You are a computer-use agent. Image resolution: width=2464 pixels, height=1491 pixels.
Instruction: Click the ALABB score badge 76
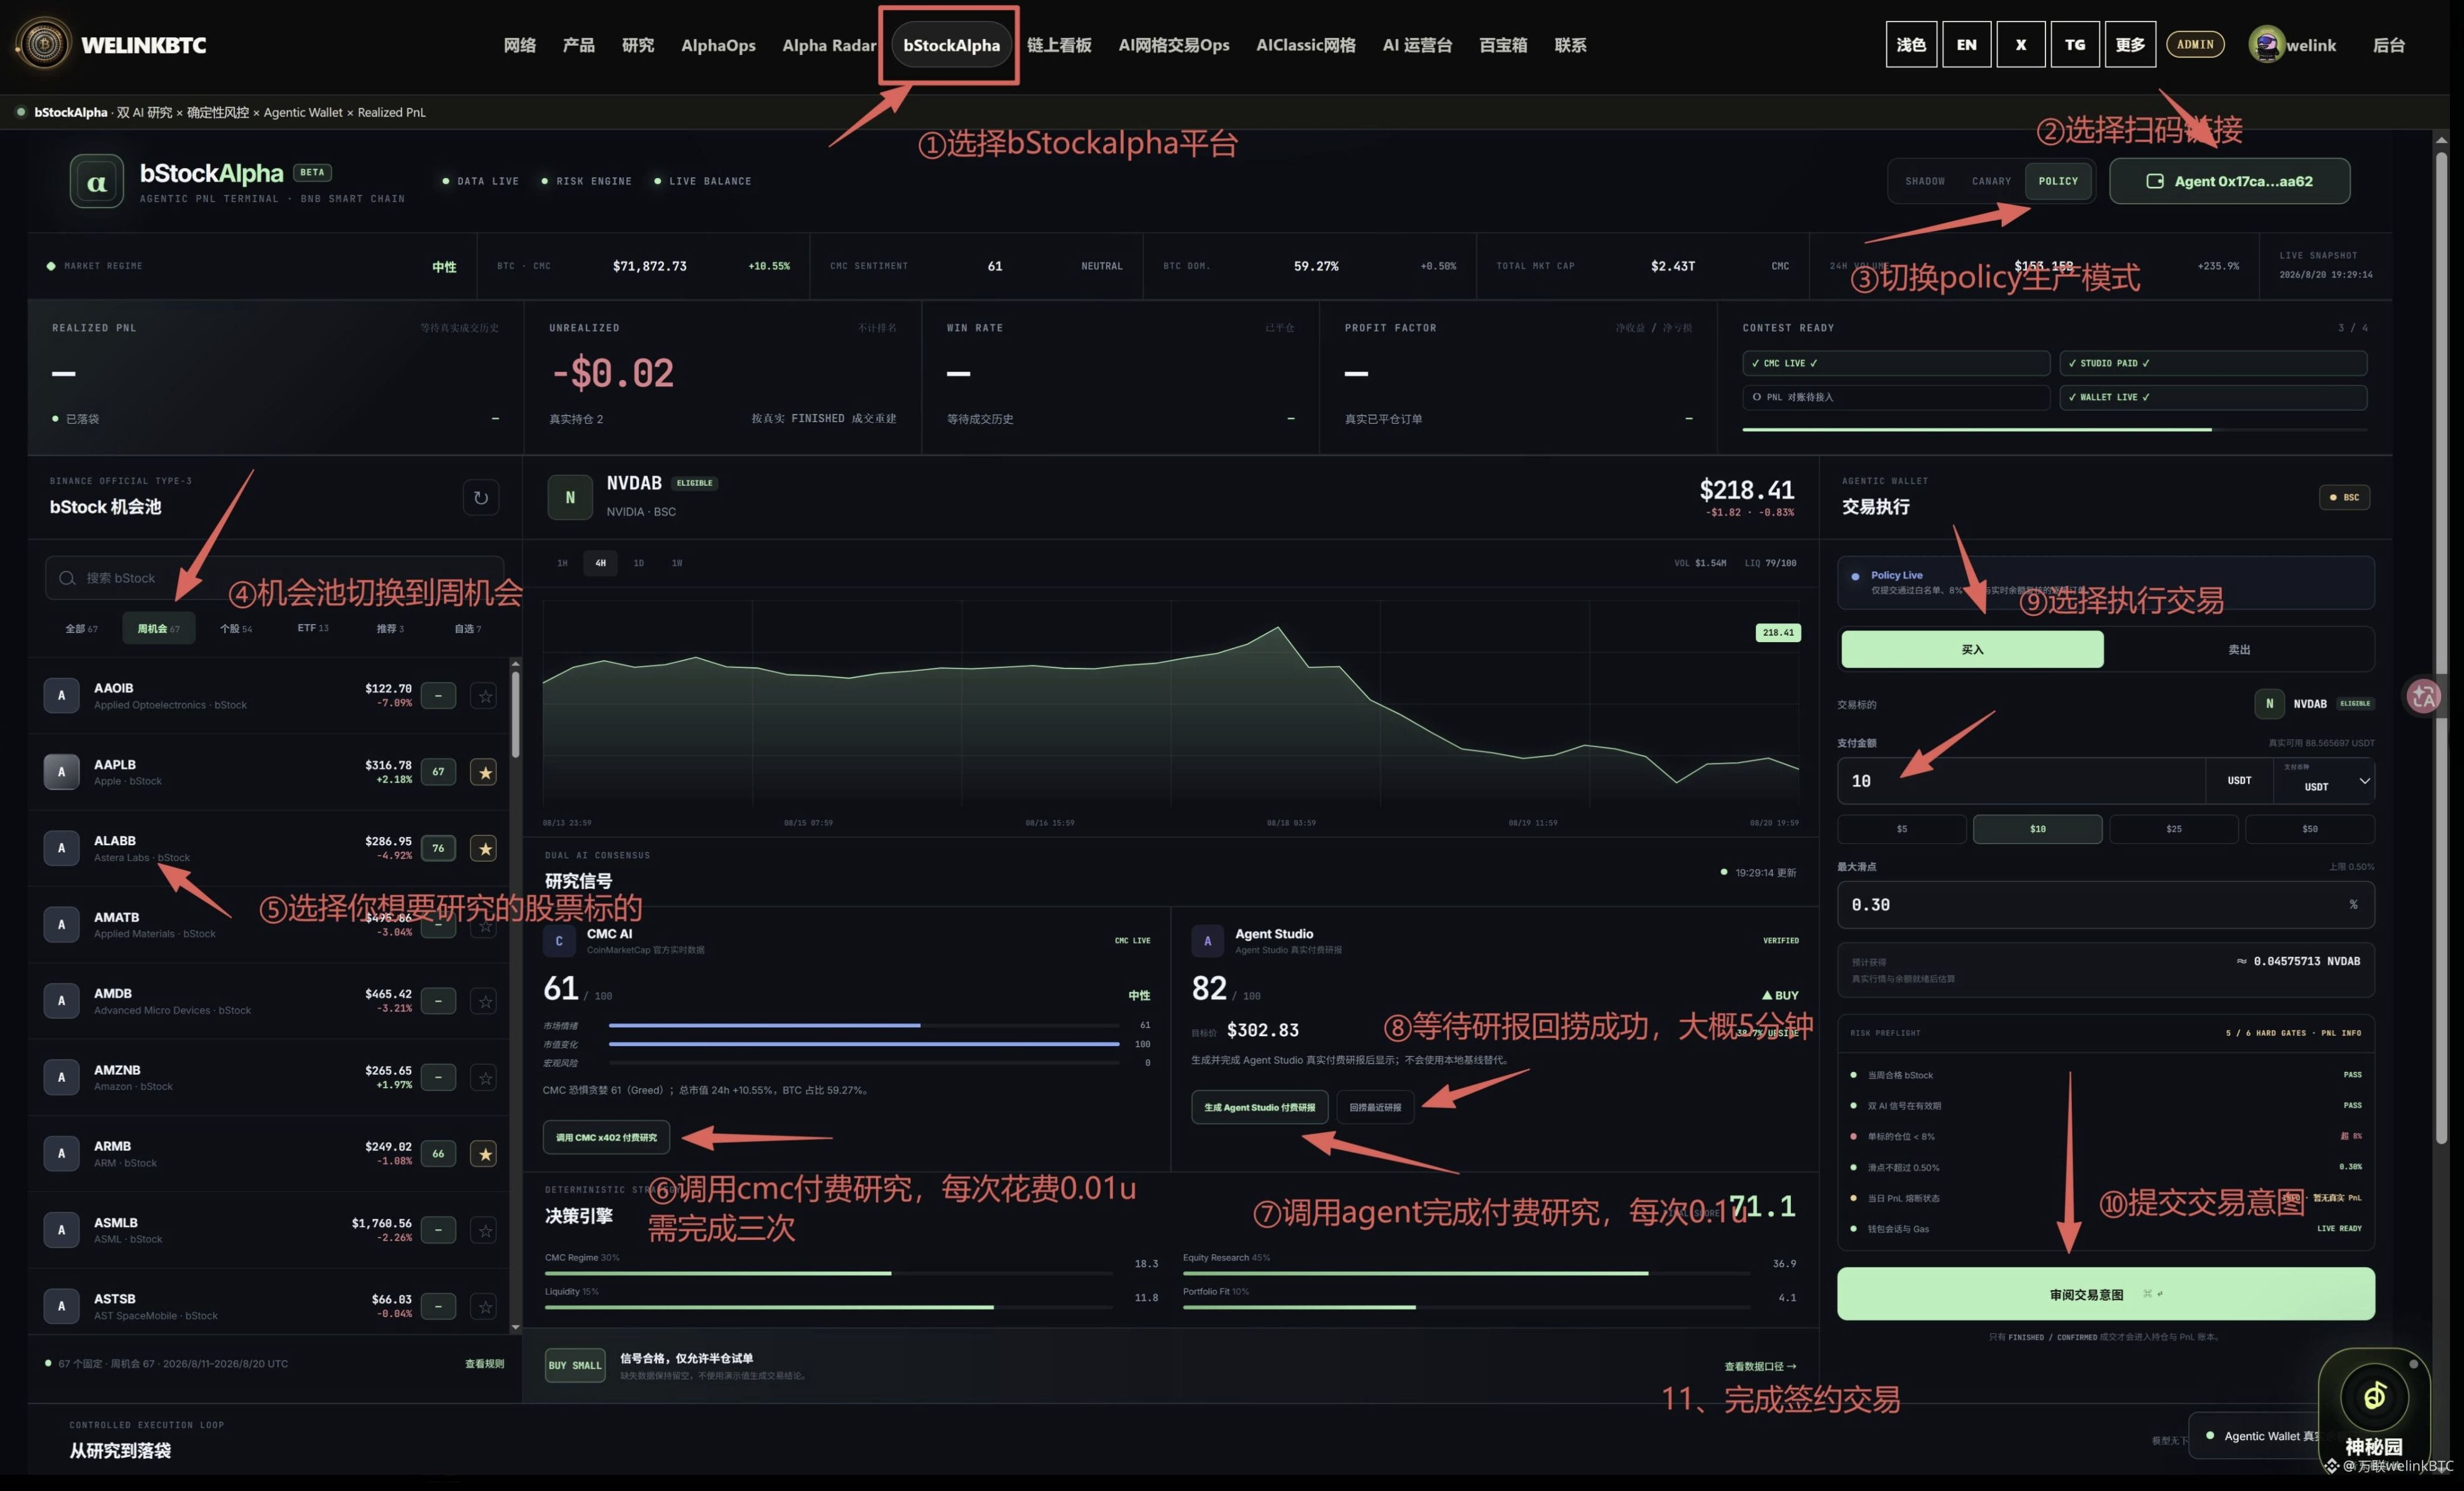point(438,848)
